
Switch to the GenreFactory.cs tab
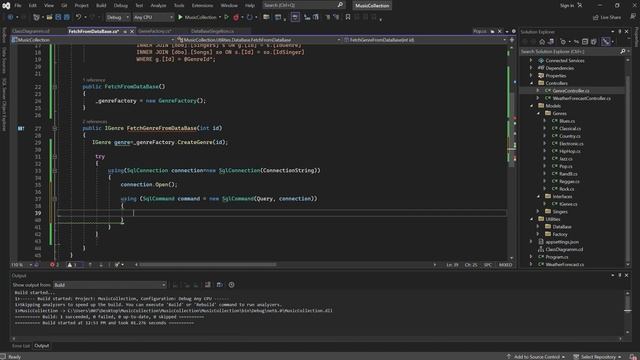(154, 31)
